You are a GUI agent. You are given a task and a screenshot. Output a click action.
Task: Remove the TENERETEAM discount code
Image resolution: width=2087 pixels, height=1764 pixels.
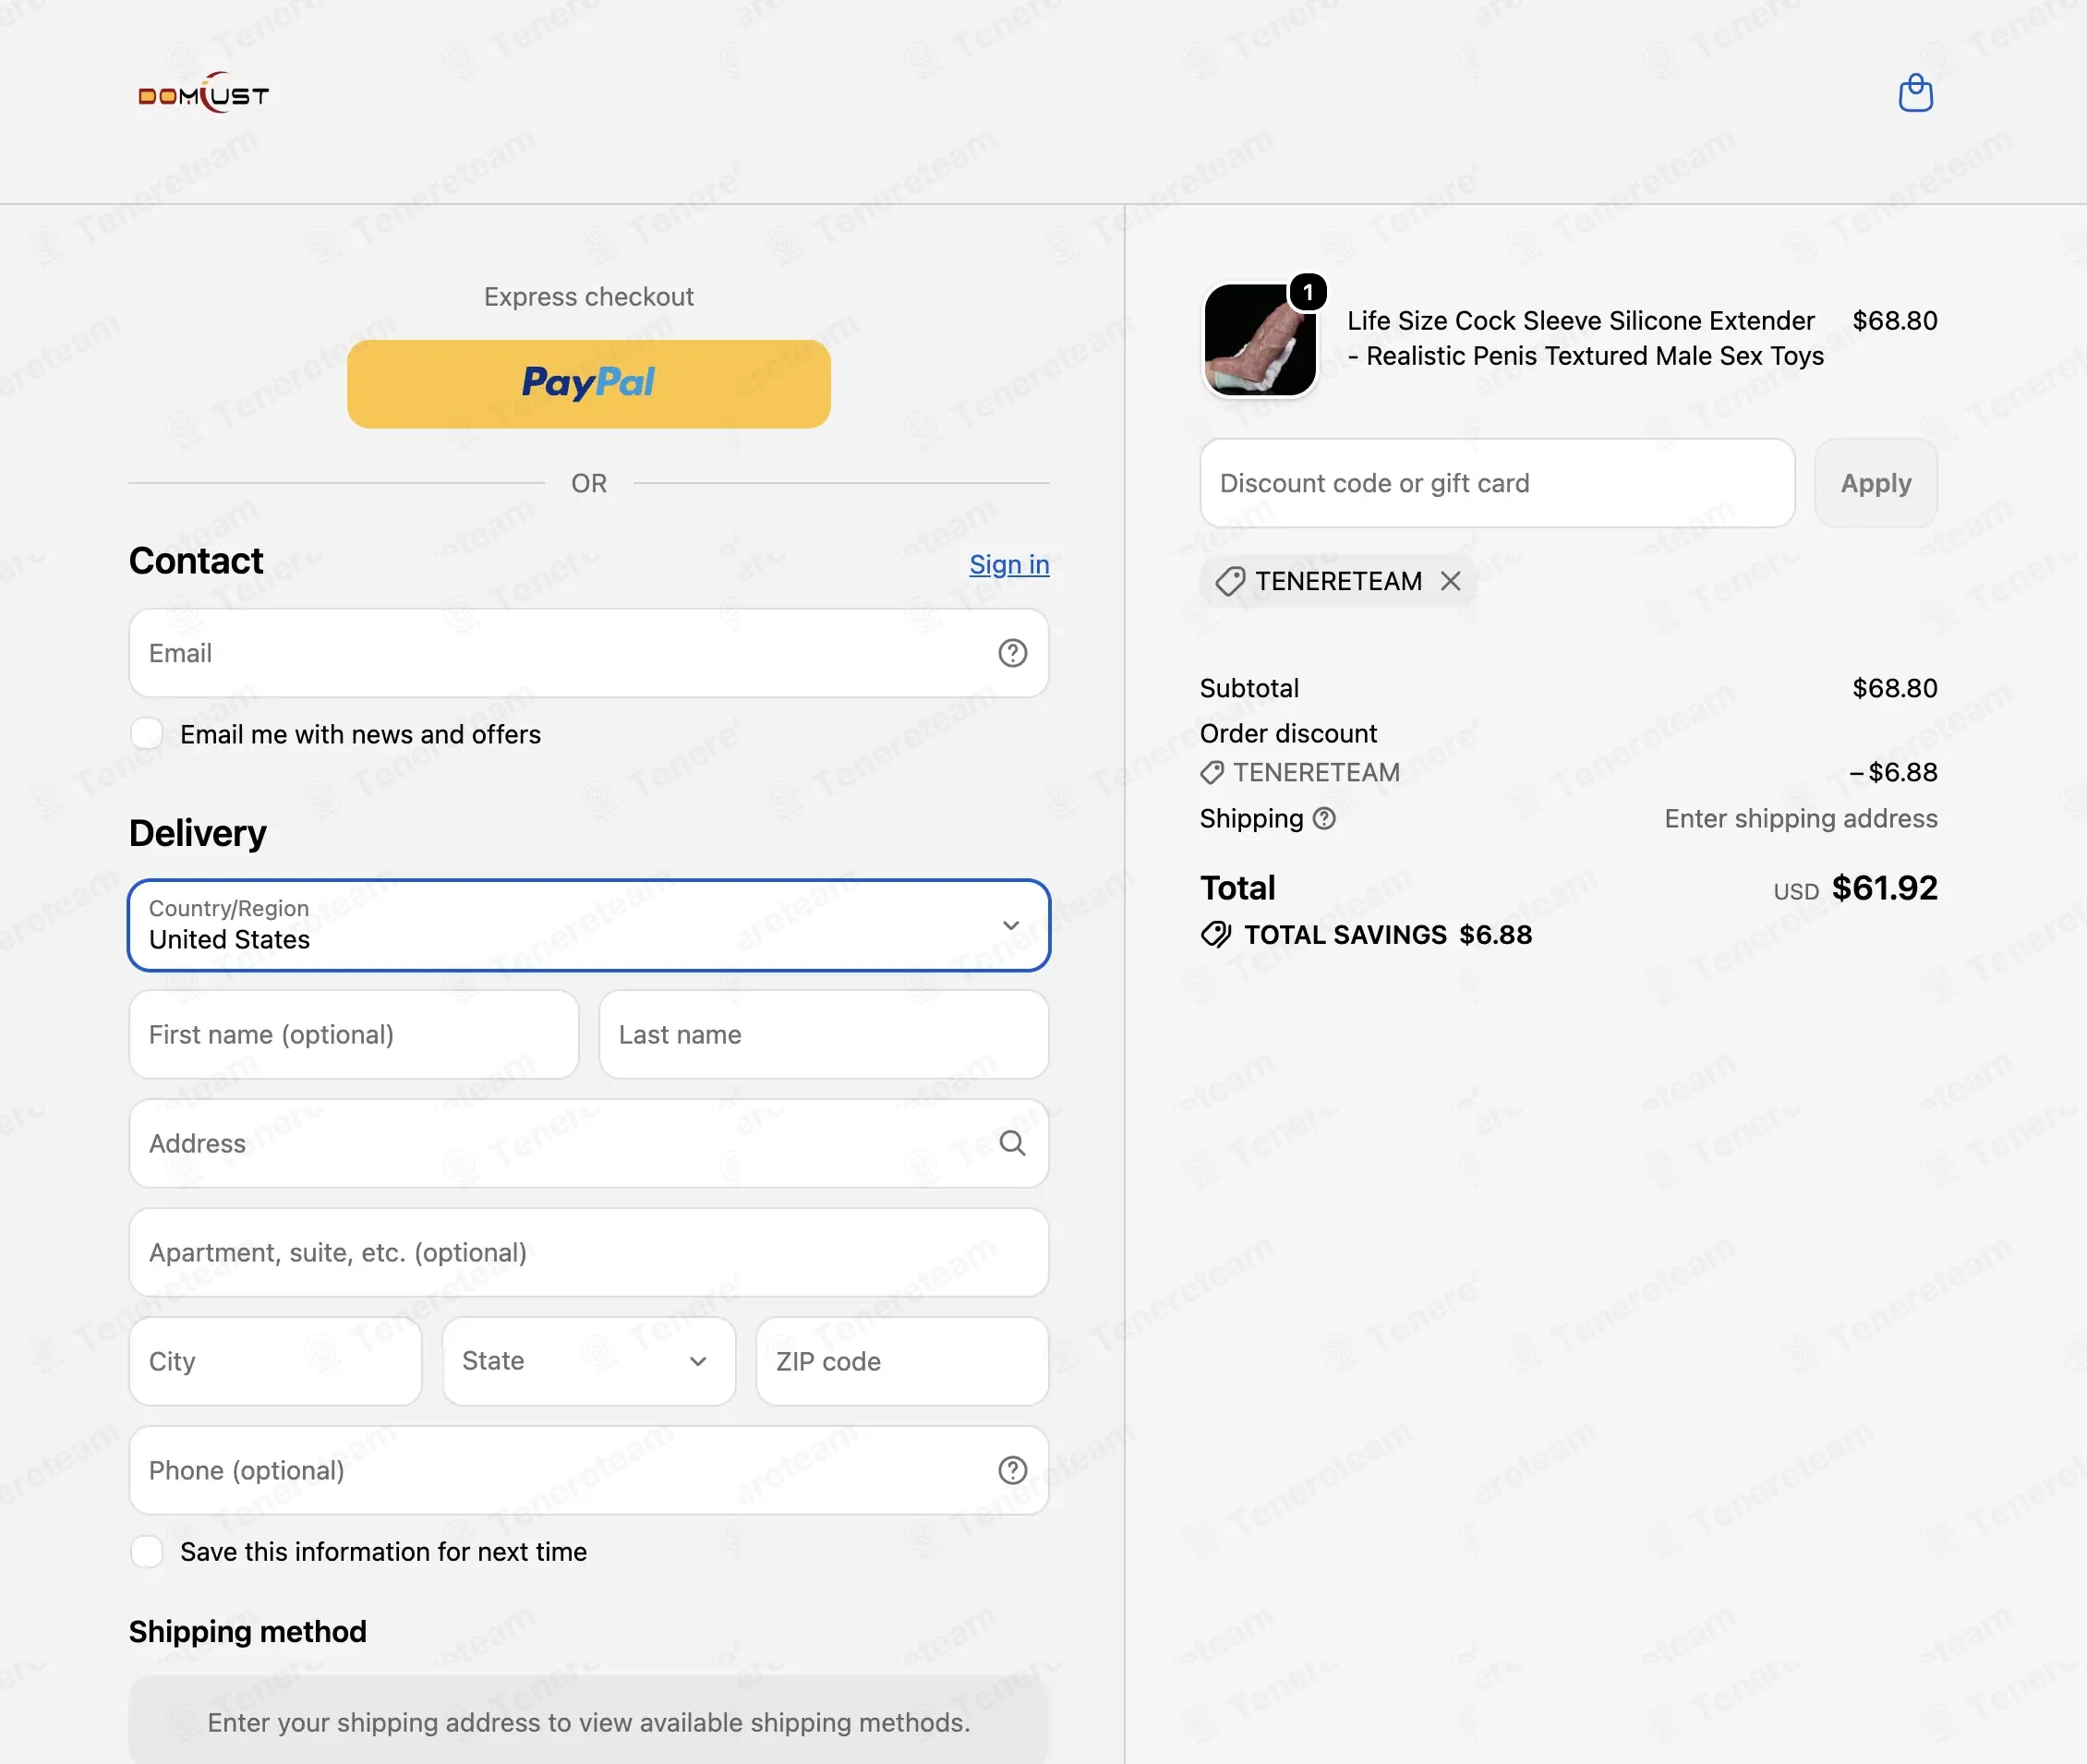point(1450,580)
